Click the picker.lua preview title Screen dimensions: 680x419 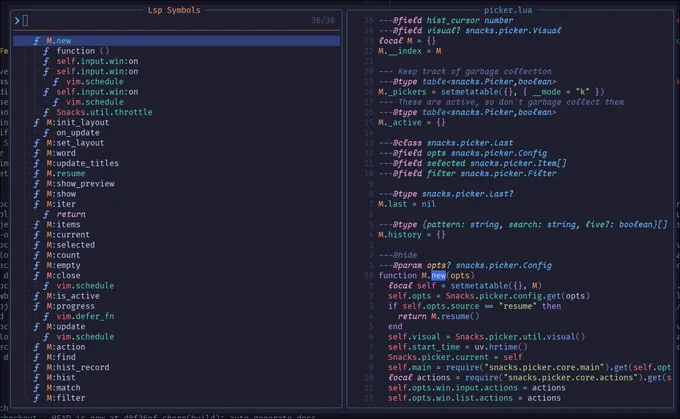508,10
